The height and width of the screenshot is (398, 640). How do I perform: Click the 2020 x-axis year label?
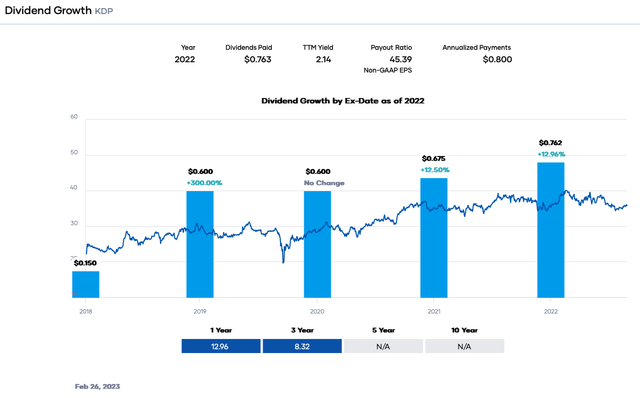317,311
